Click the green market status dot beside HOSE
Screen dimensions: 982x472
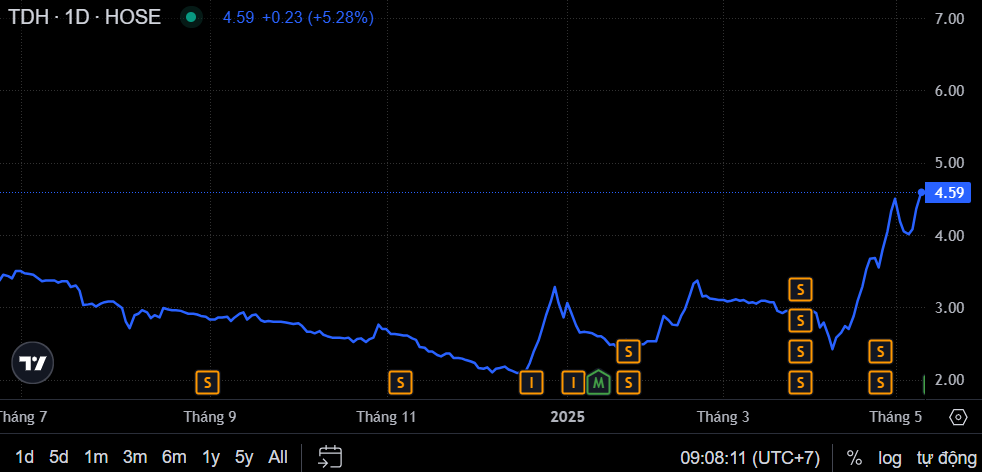click(x=191, y=18)
